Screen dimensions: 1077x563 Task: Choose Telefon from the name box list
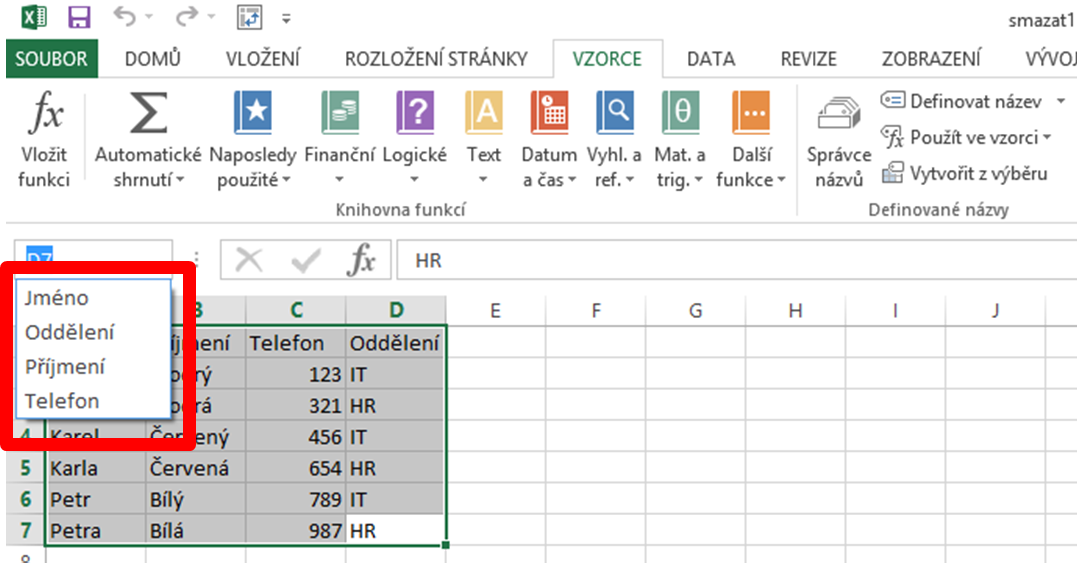pos(93,401)
